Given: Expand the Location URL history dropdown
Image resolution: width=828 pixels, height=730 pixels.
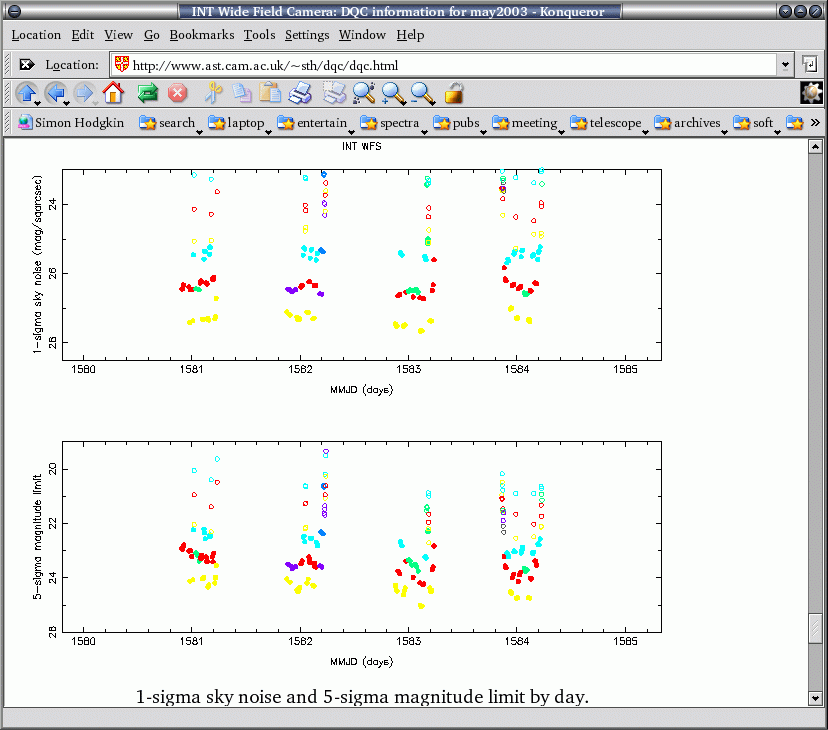Looking at the screenshot, I should click(785, 64).
